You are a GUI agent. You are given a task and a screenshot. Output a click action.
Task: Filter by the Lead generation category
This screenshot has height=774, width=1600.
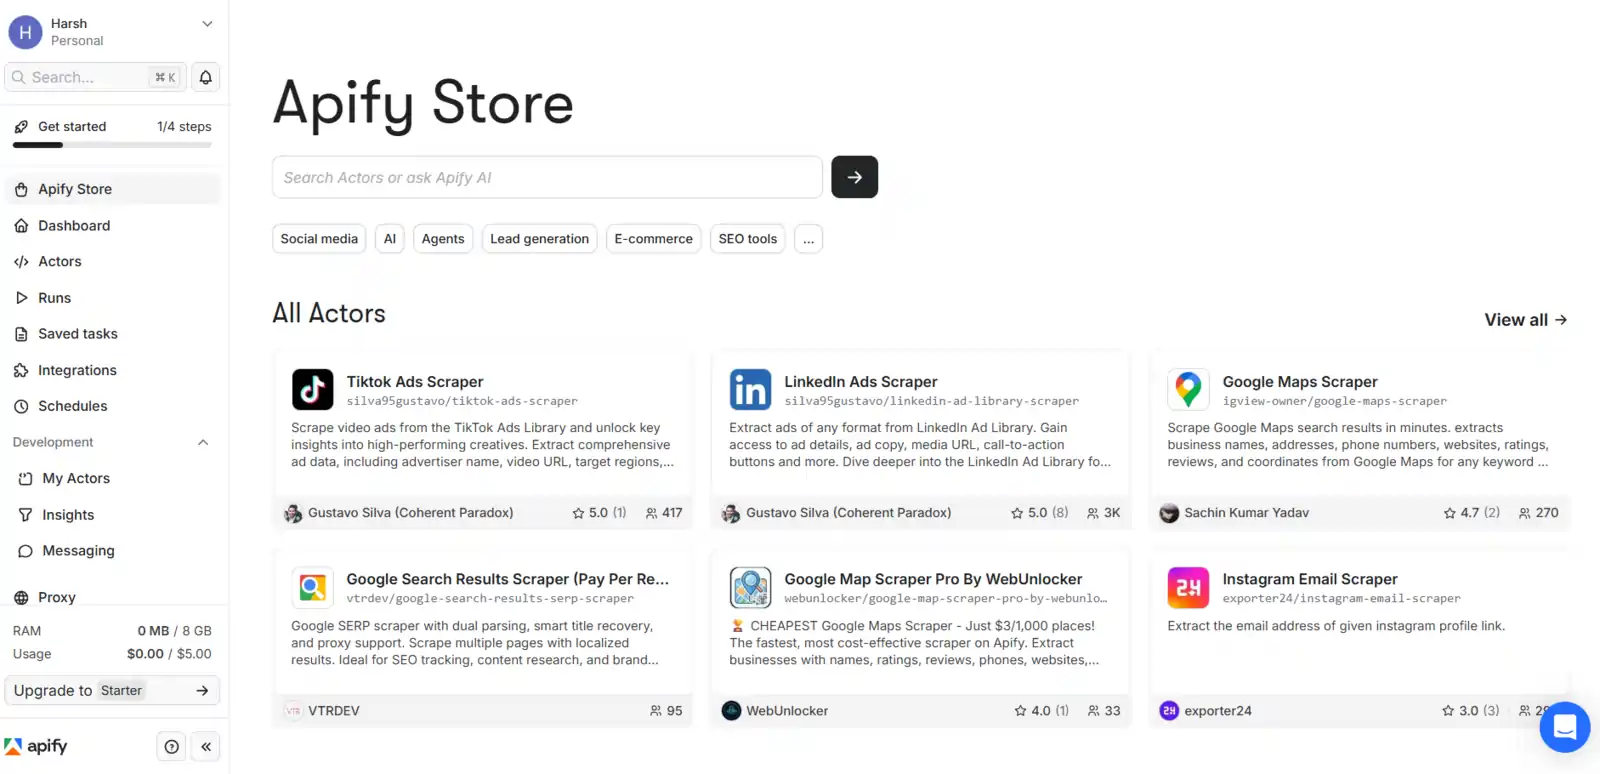(x=539, y=239)
